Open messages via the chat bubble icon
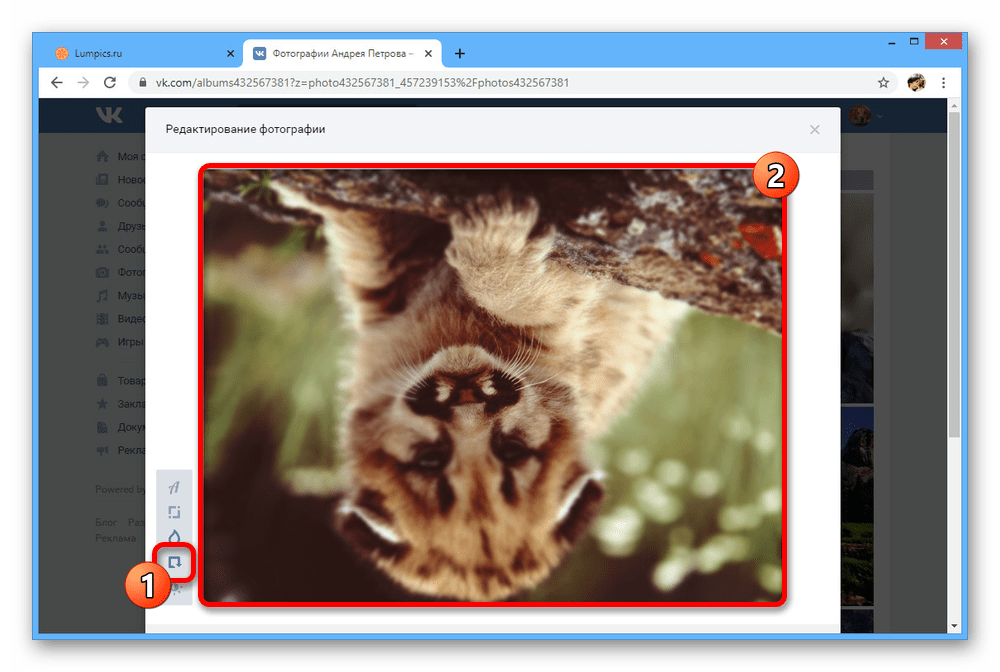1000x672 pixels. 102,203
